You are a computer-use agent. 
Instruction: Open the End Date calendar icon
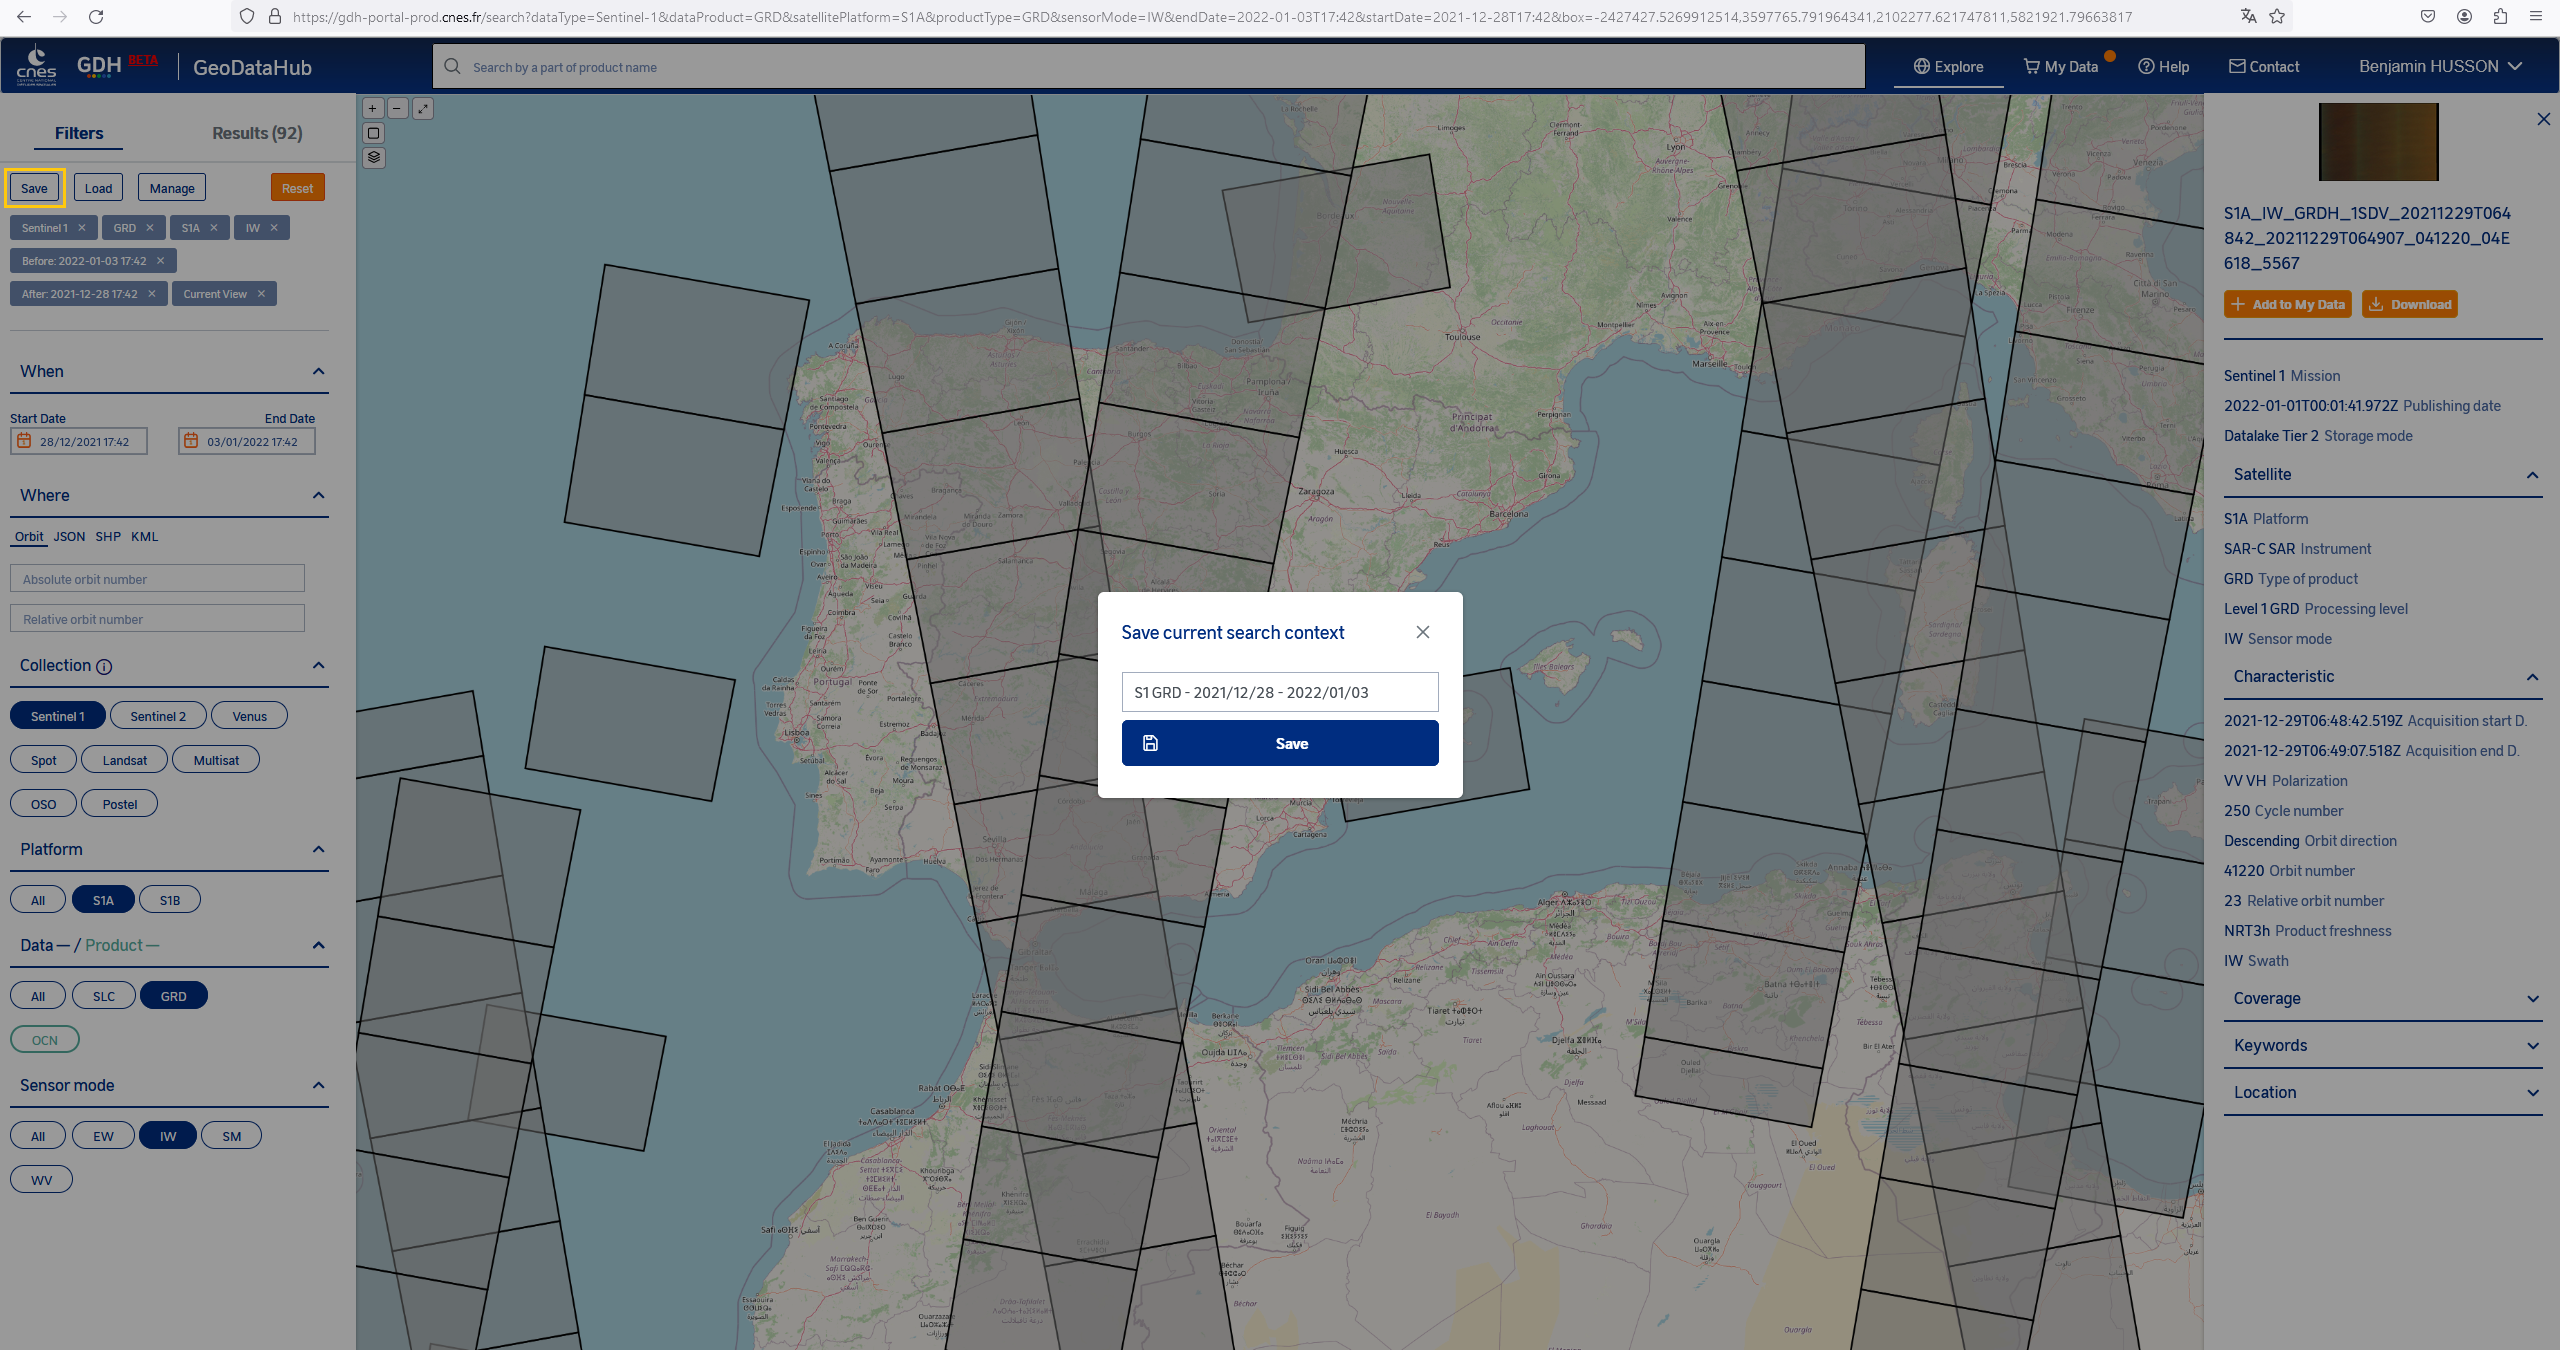pyautogui.click(x=192, y=441)
